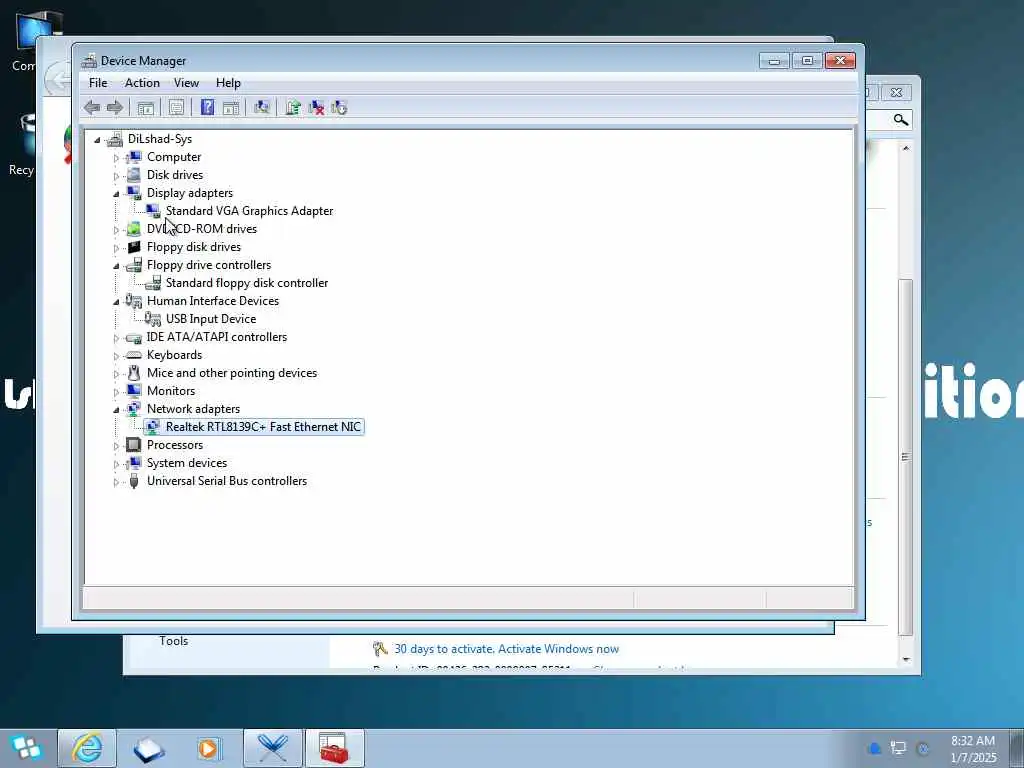Viewport: 1024px width, 768px height.
Task: Select the Disk drives category icon
Action: pos(133,175)
